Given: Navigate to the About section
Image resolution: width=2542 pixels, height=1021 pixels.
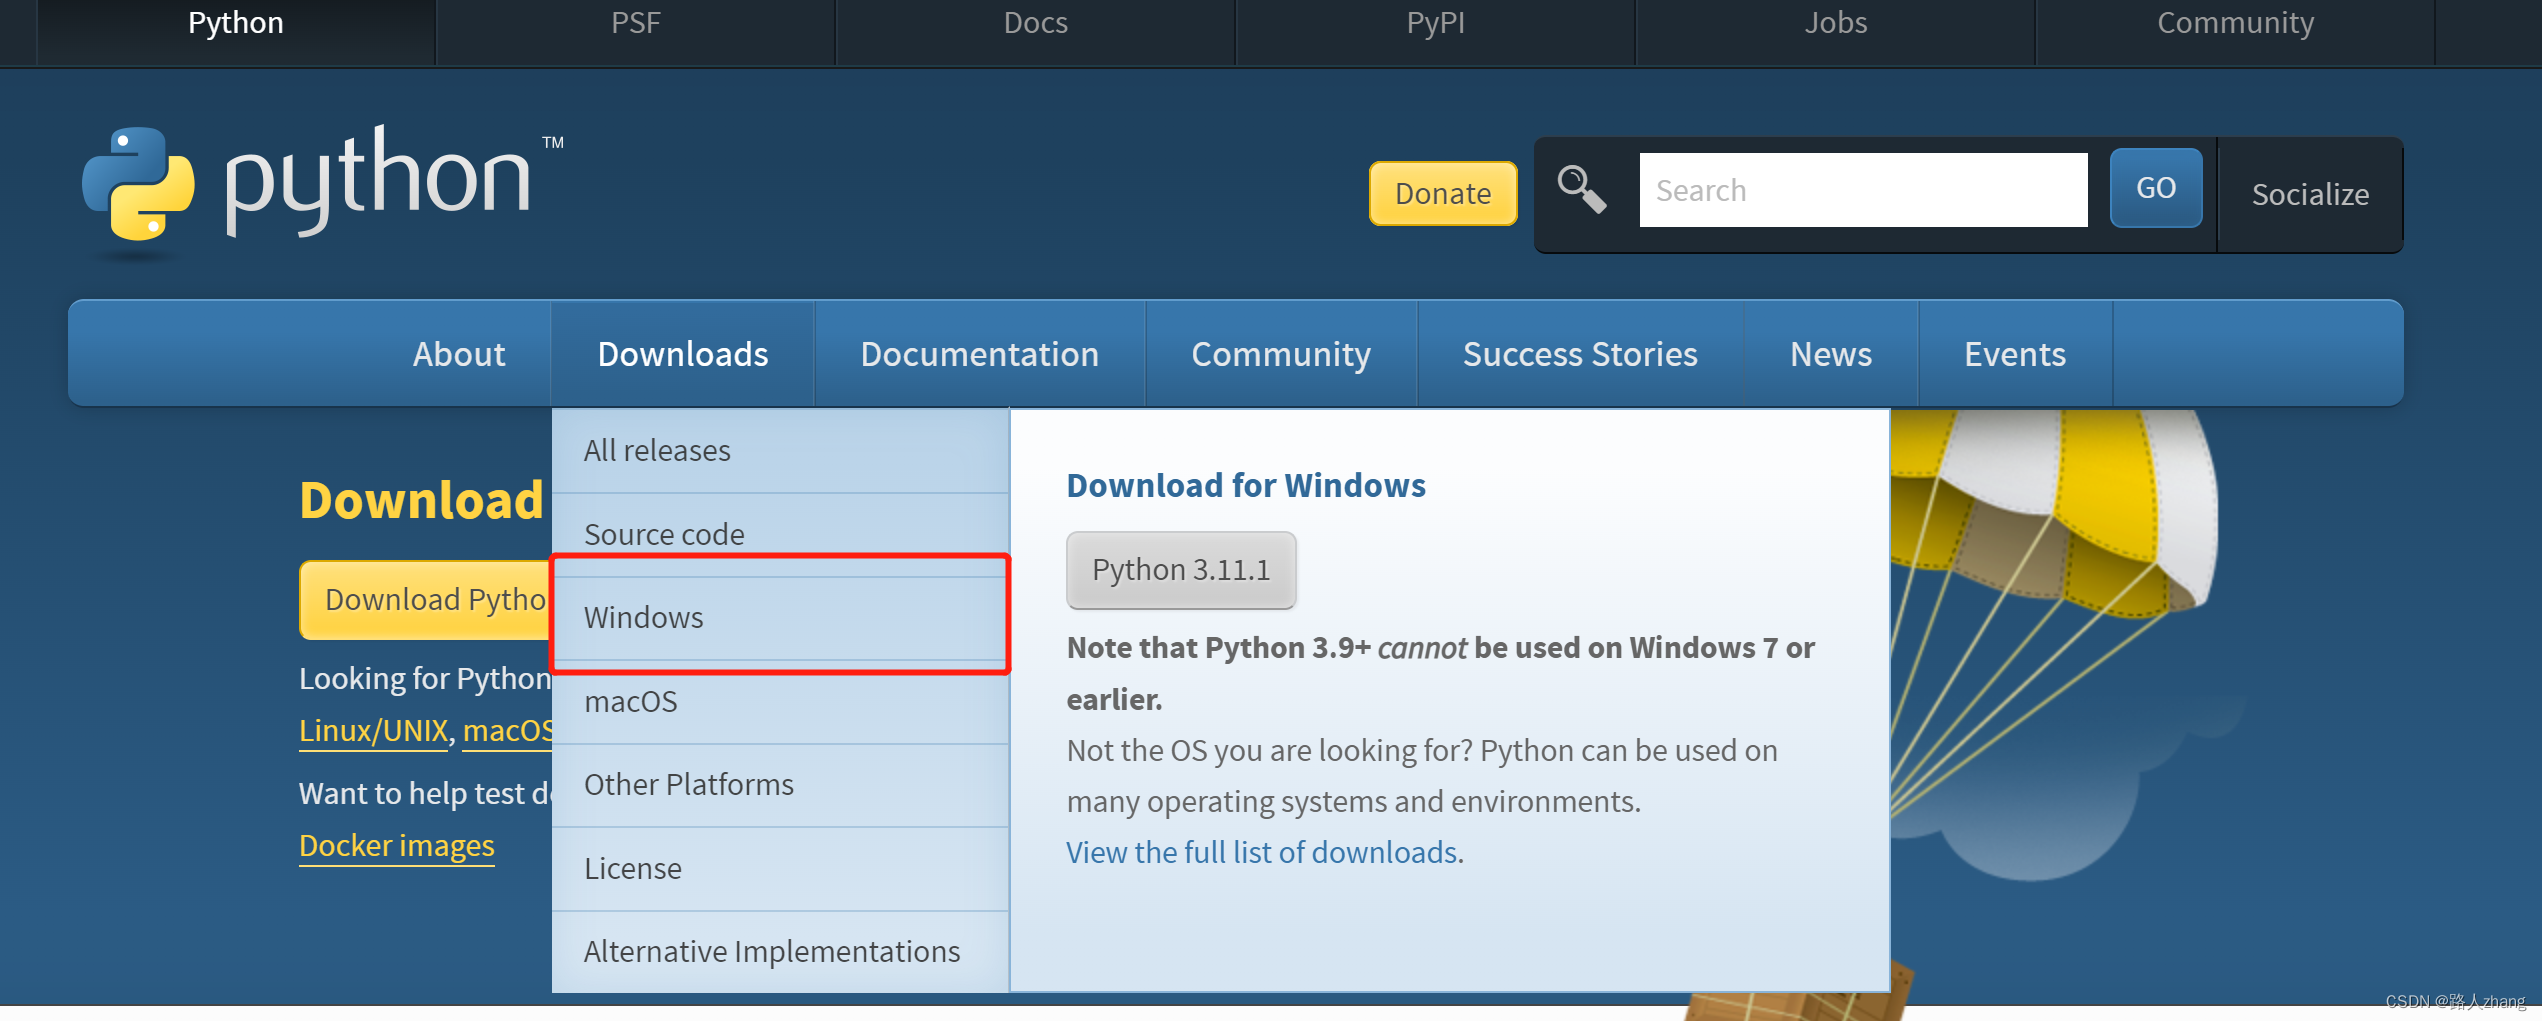Looking at the screenshot, I should coord(459,353).
